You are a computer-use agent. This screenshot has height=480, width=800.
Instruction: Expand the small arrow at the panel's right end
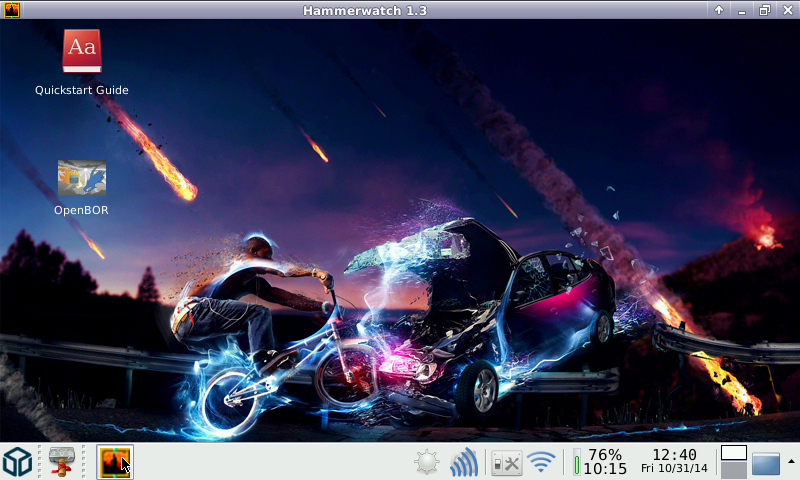(x=791, y=461)
